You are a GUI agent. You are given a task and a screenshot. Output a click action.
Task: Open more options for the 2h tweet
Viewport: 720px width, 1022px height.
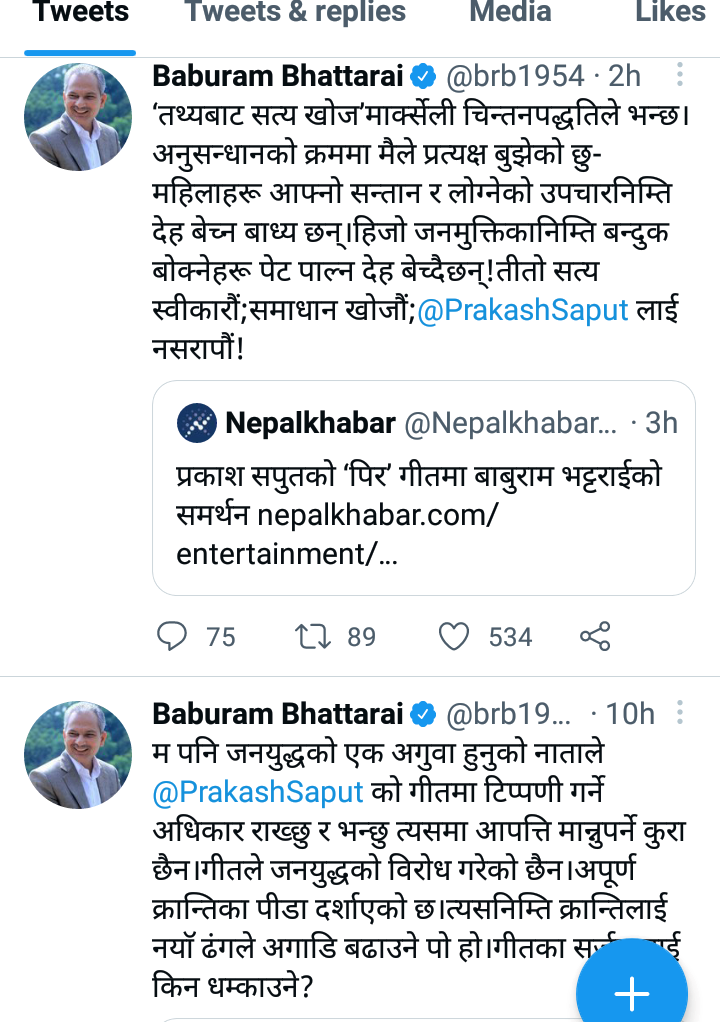680,75
